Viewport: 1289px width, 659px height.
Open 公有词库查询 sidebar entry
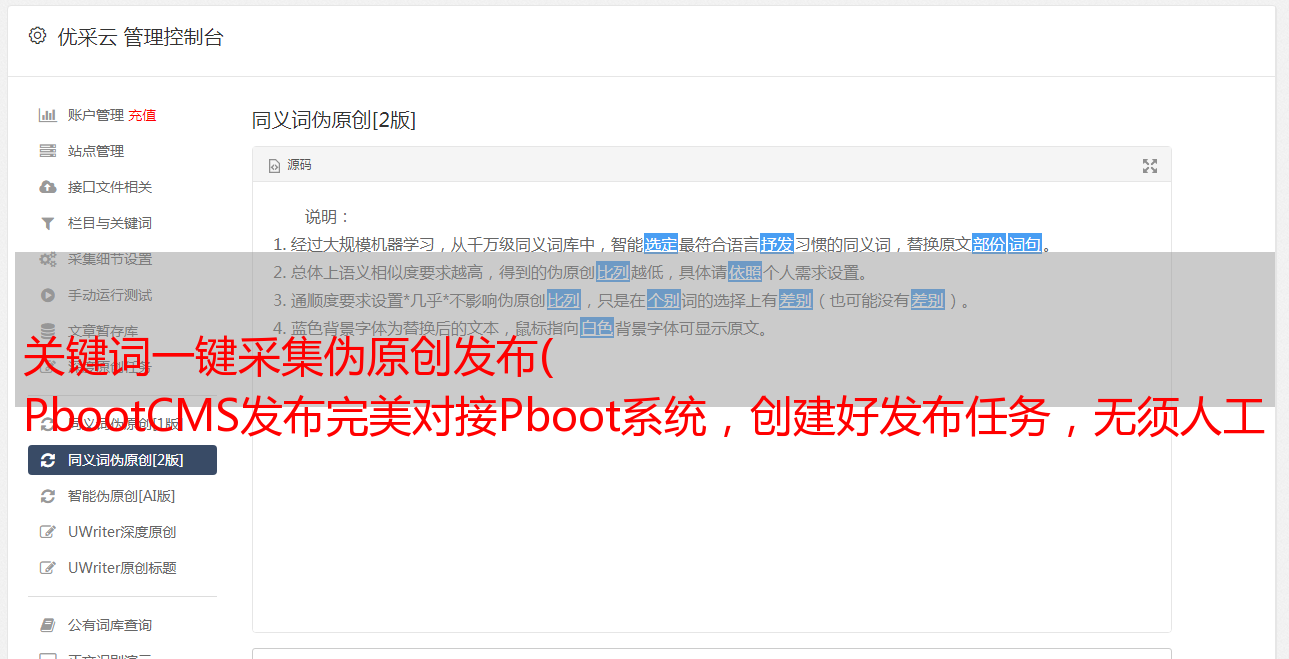[x=110, y=625]
